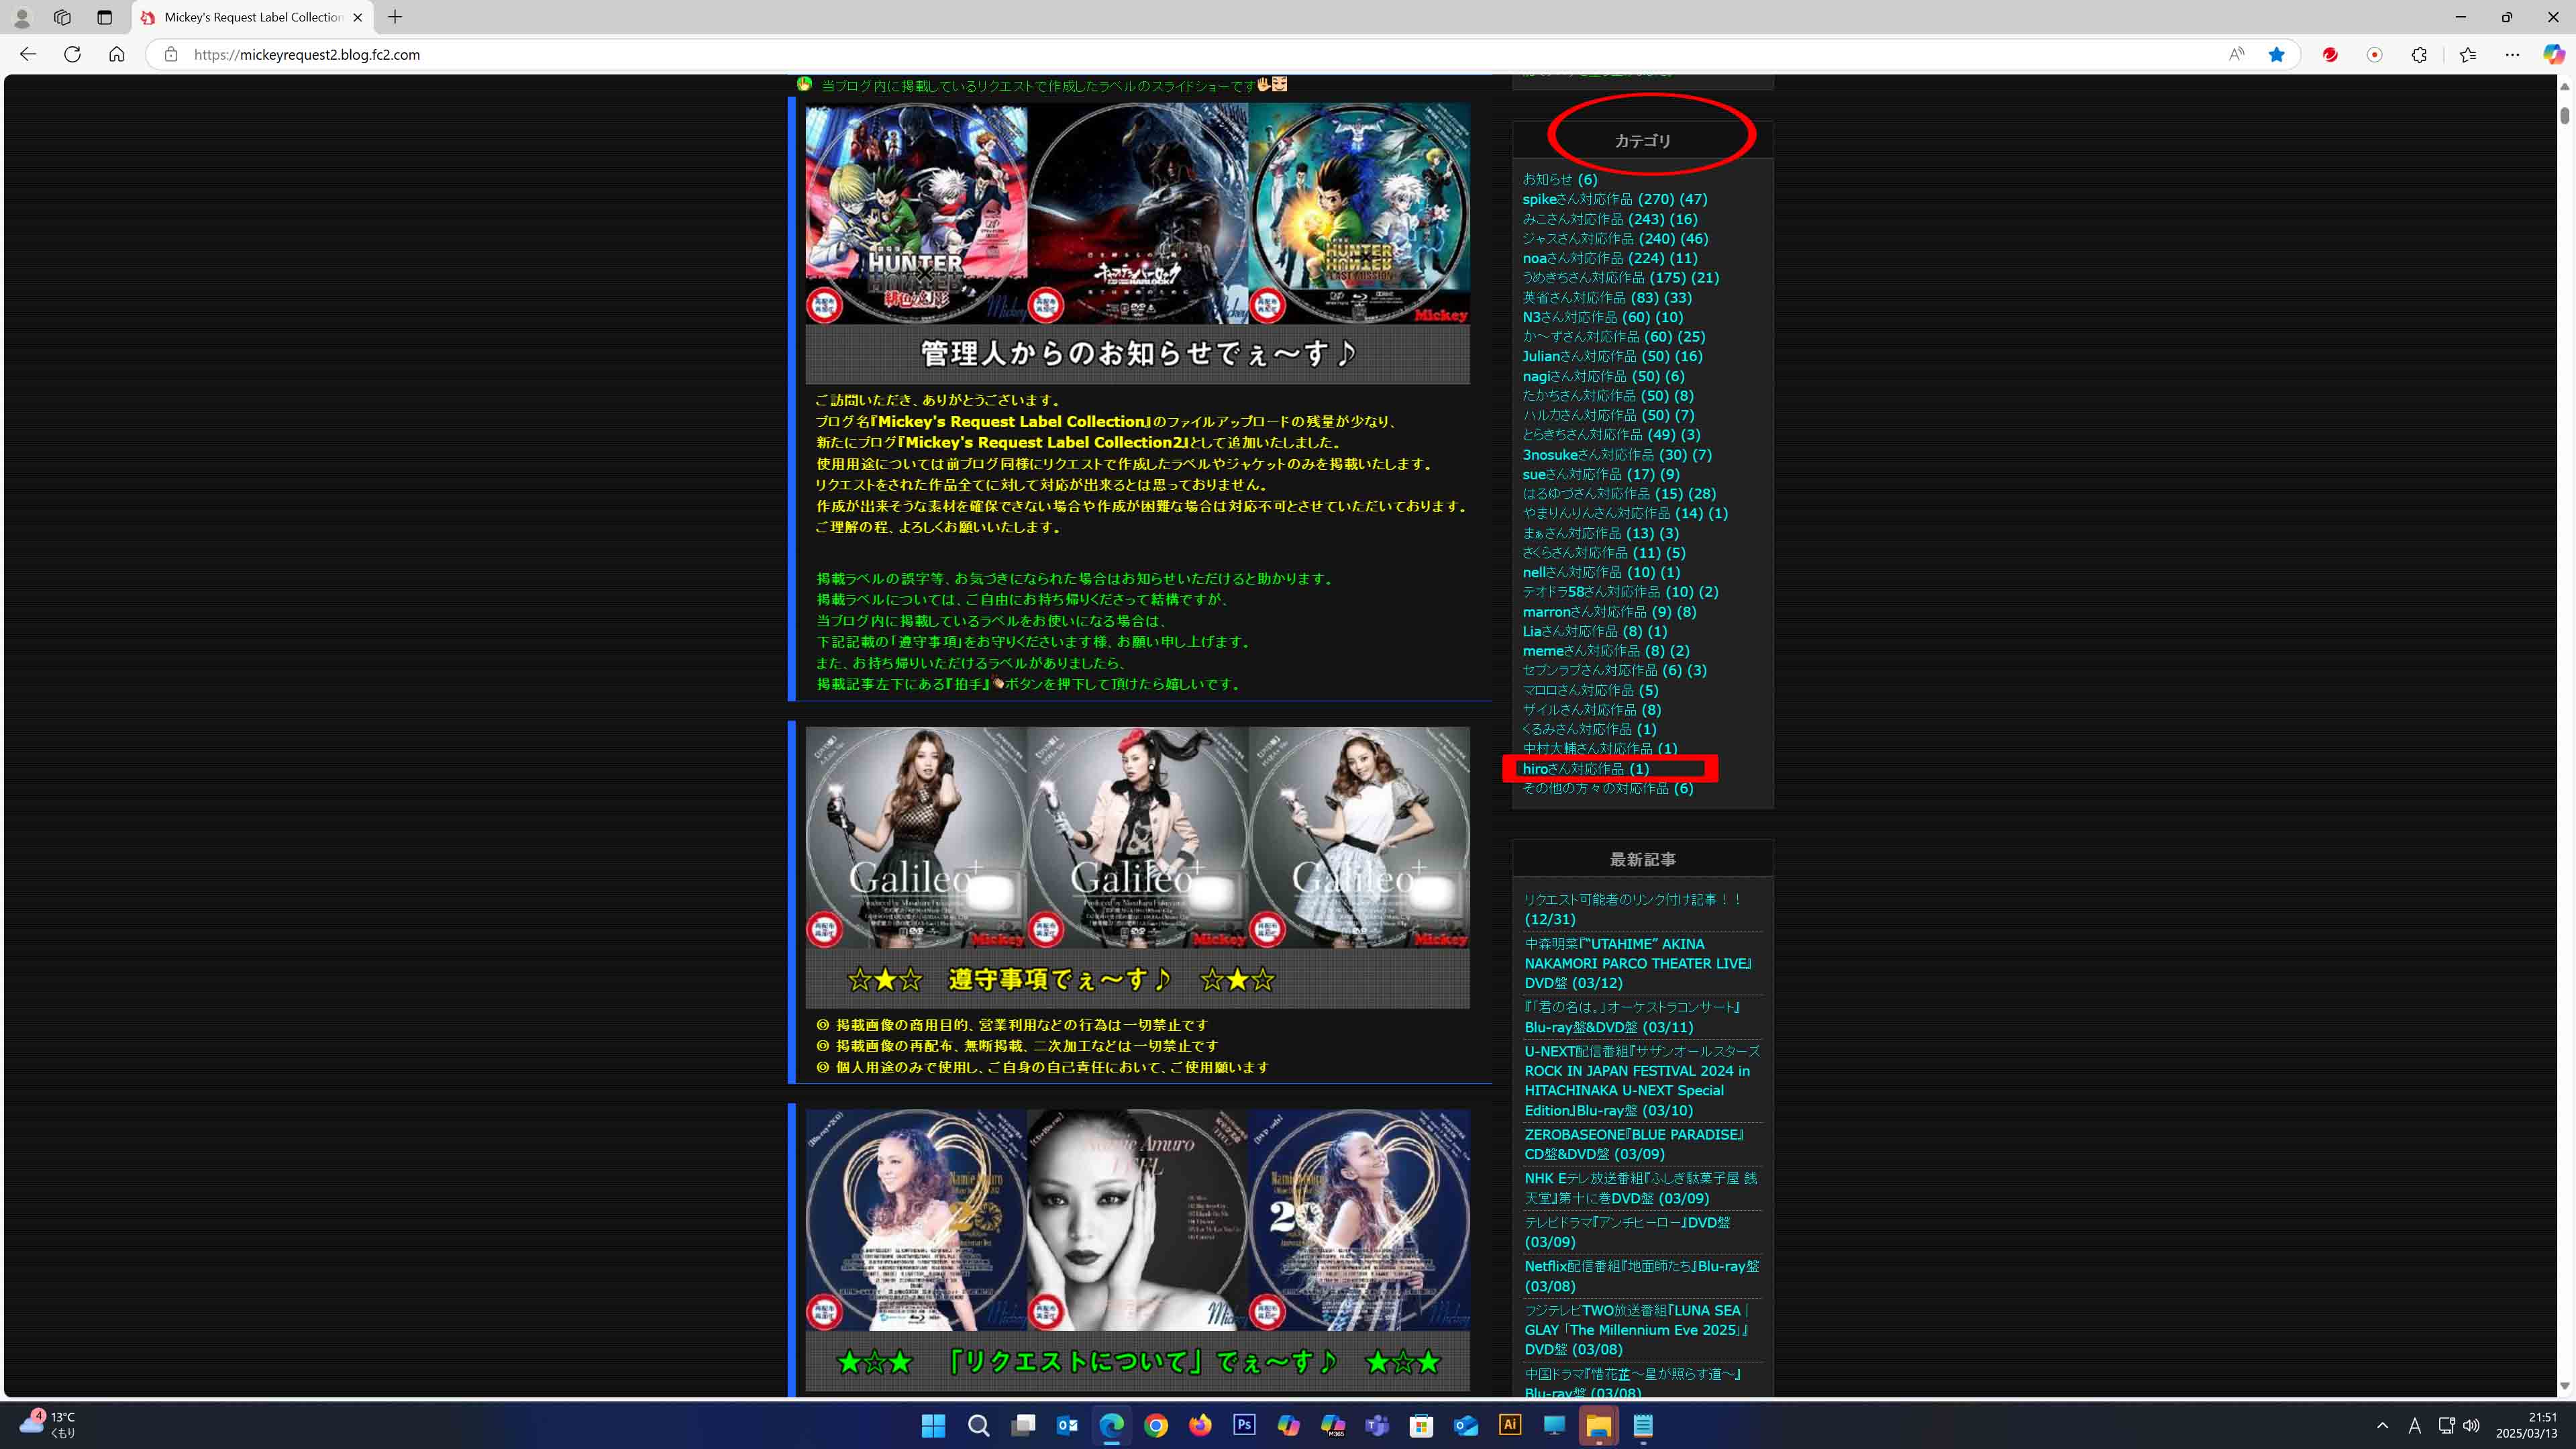Open Settings and more menu
This screenshot has height=1449, width=2576.
tap(2512, 54)
